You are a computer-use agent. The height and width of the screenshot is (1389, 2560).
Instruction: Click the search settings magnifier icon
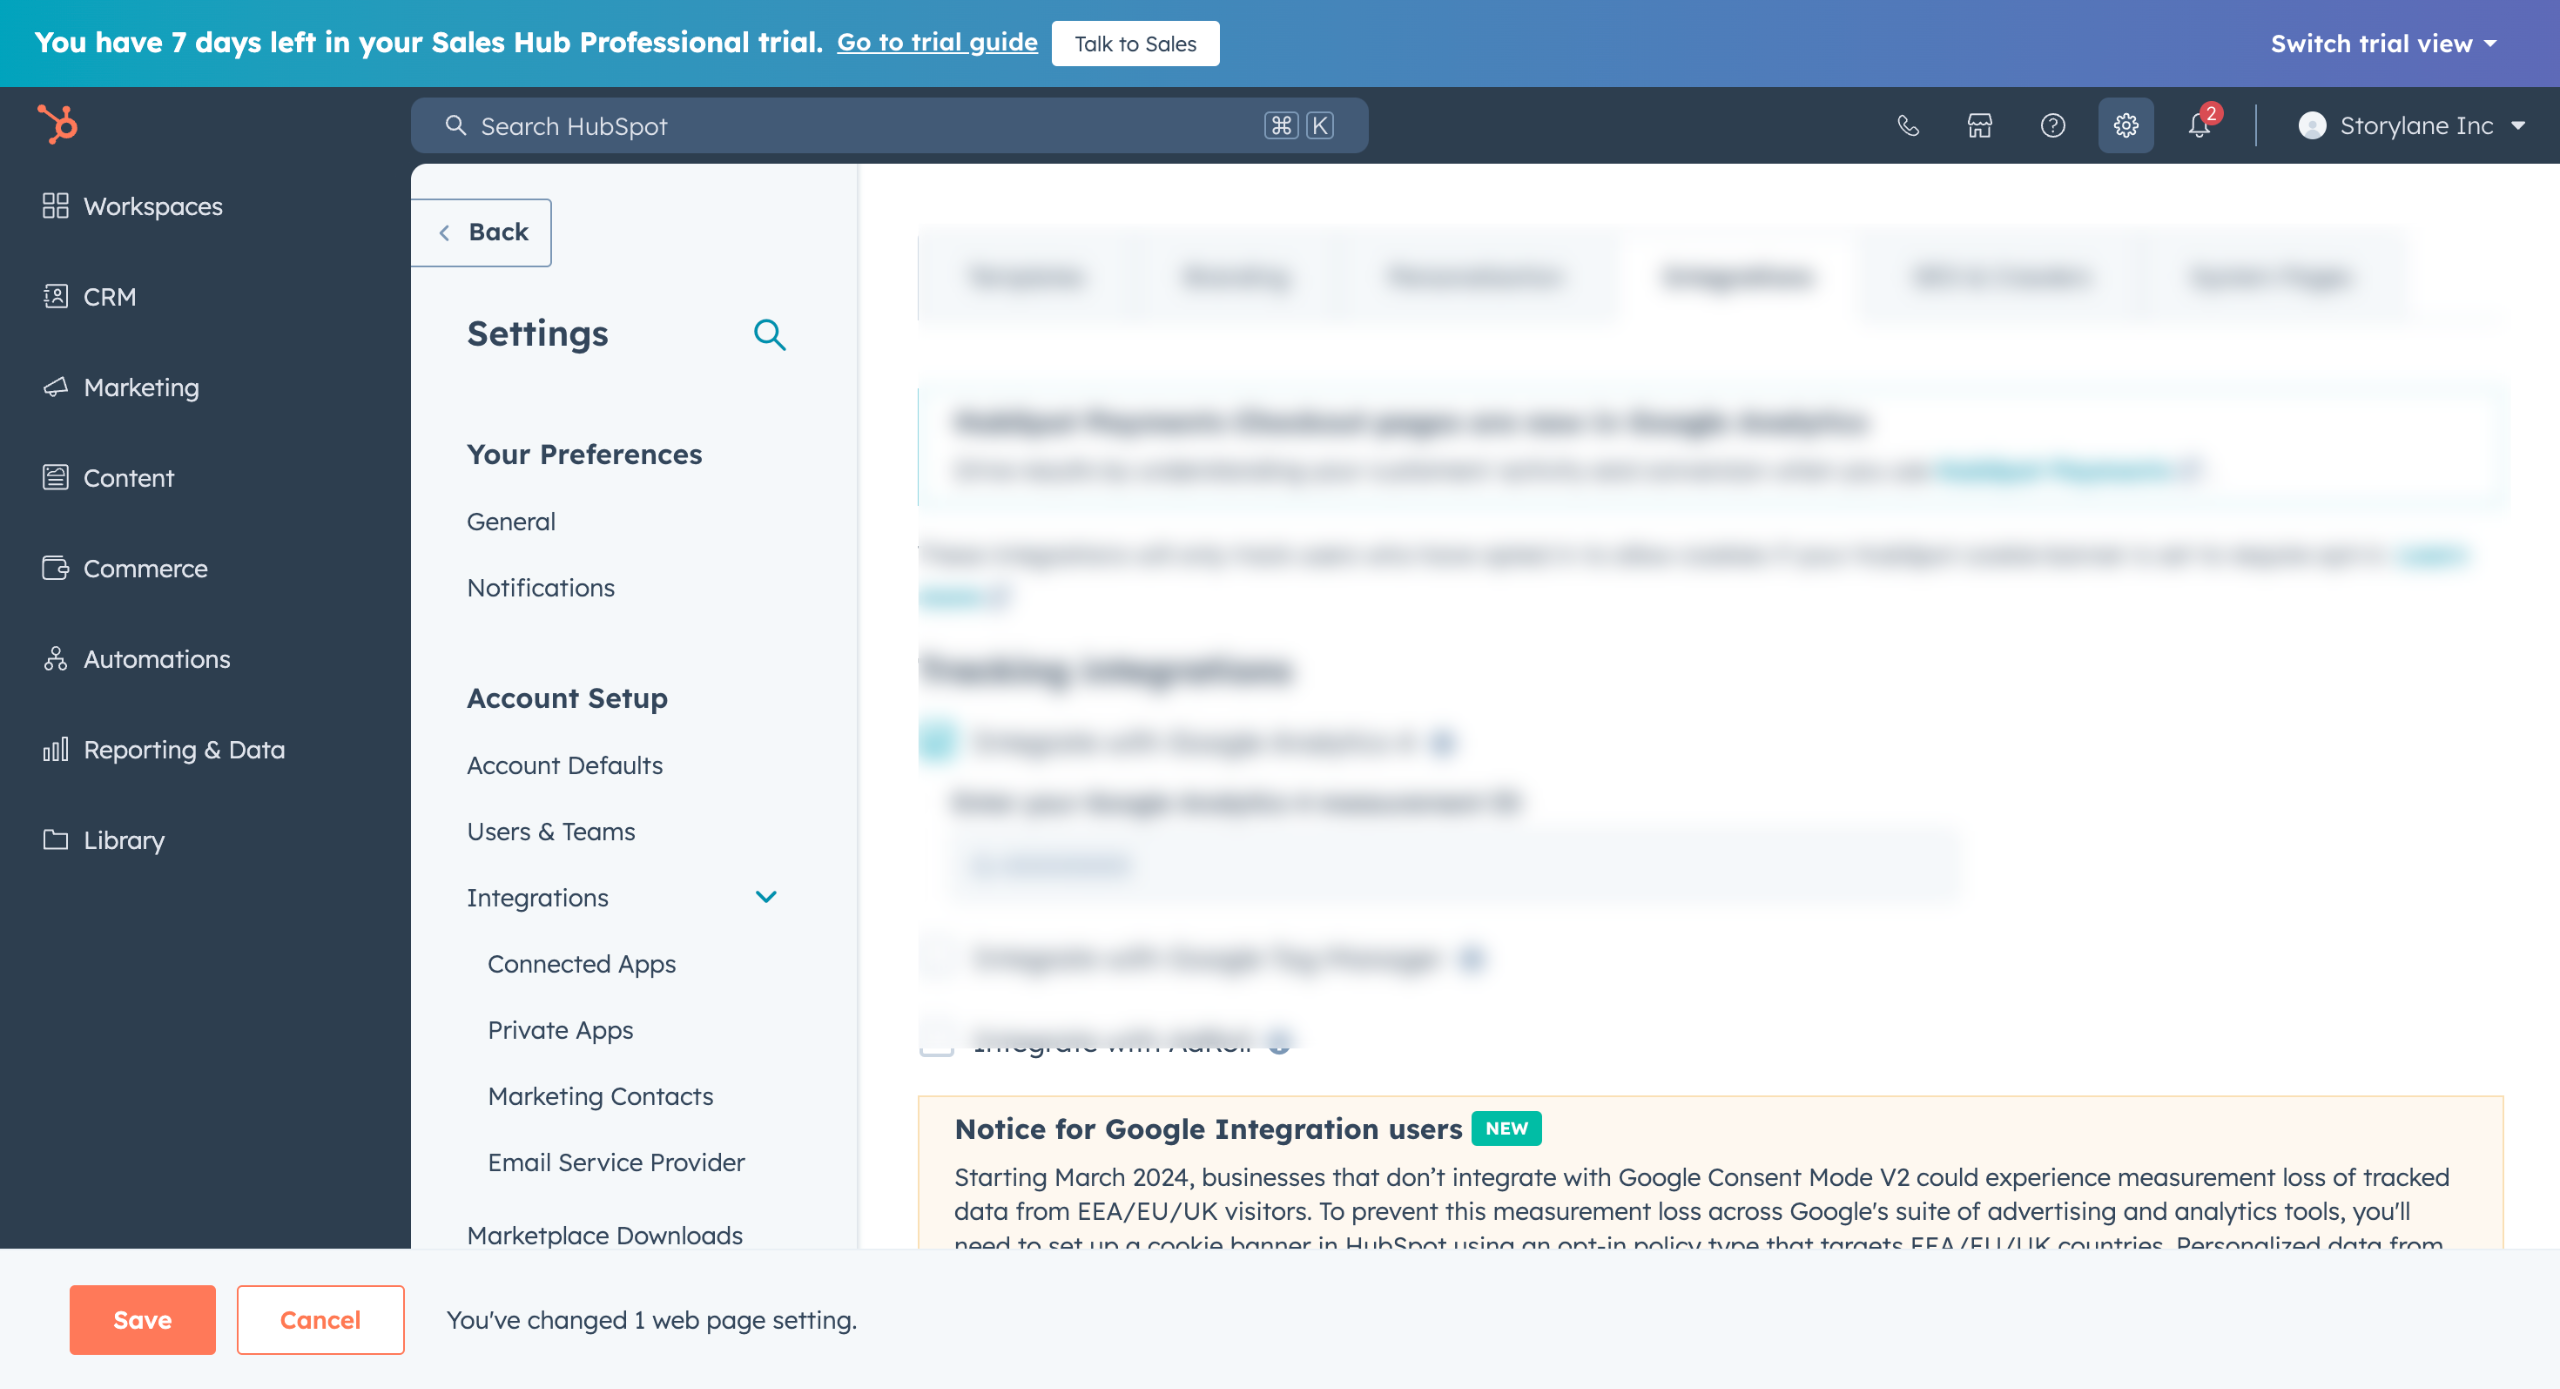(769, 334)
